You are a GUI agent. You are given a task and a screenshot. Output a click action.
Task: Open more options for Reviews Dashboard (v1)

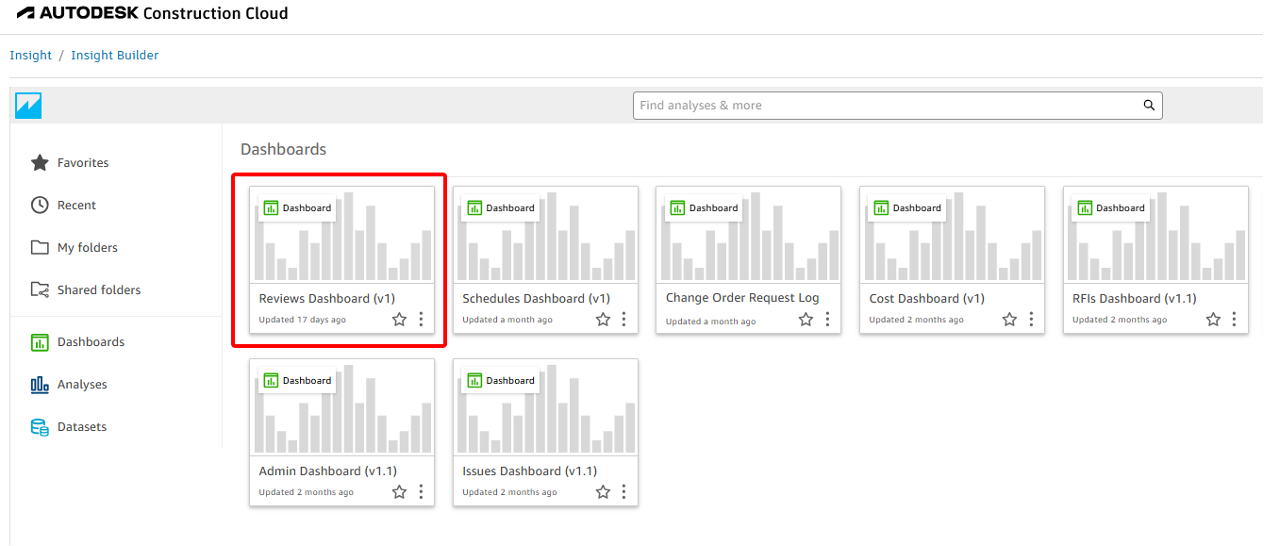pyautogui.click(x=421, y=319)
